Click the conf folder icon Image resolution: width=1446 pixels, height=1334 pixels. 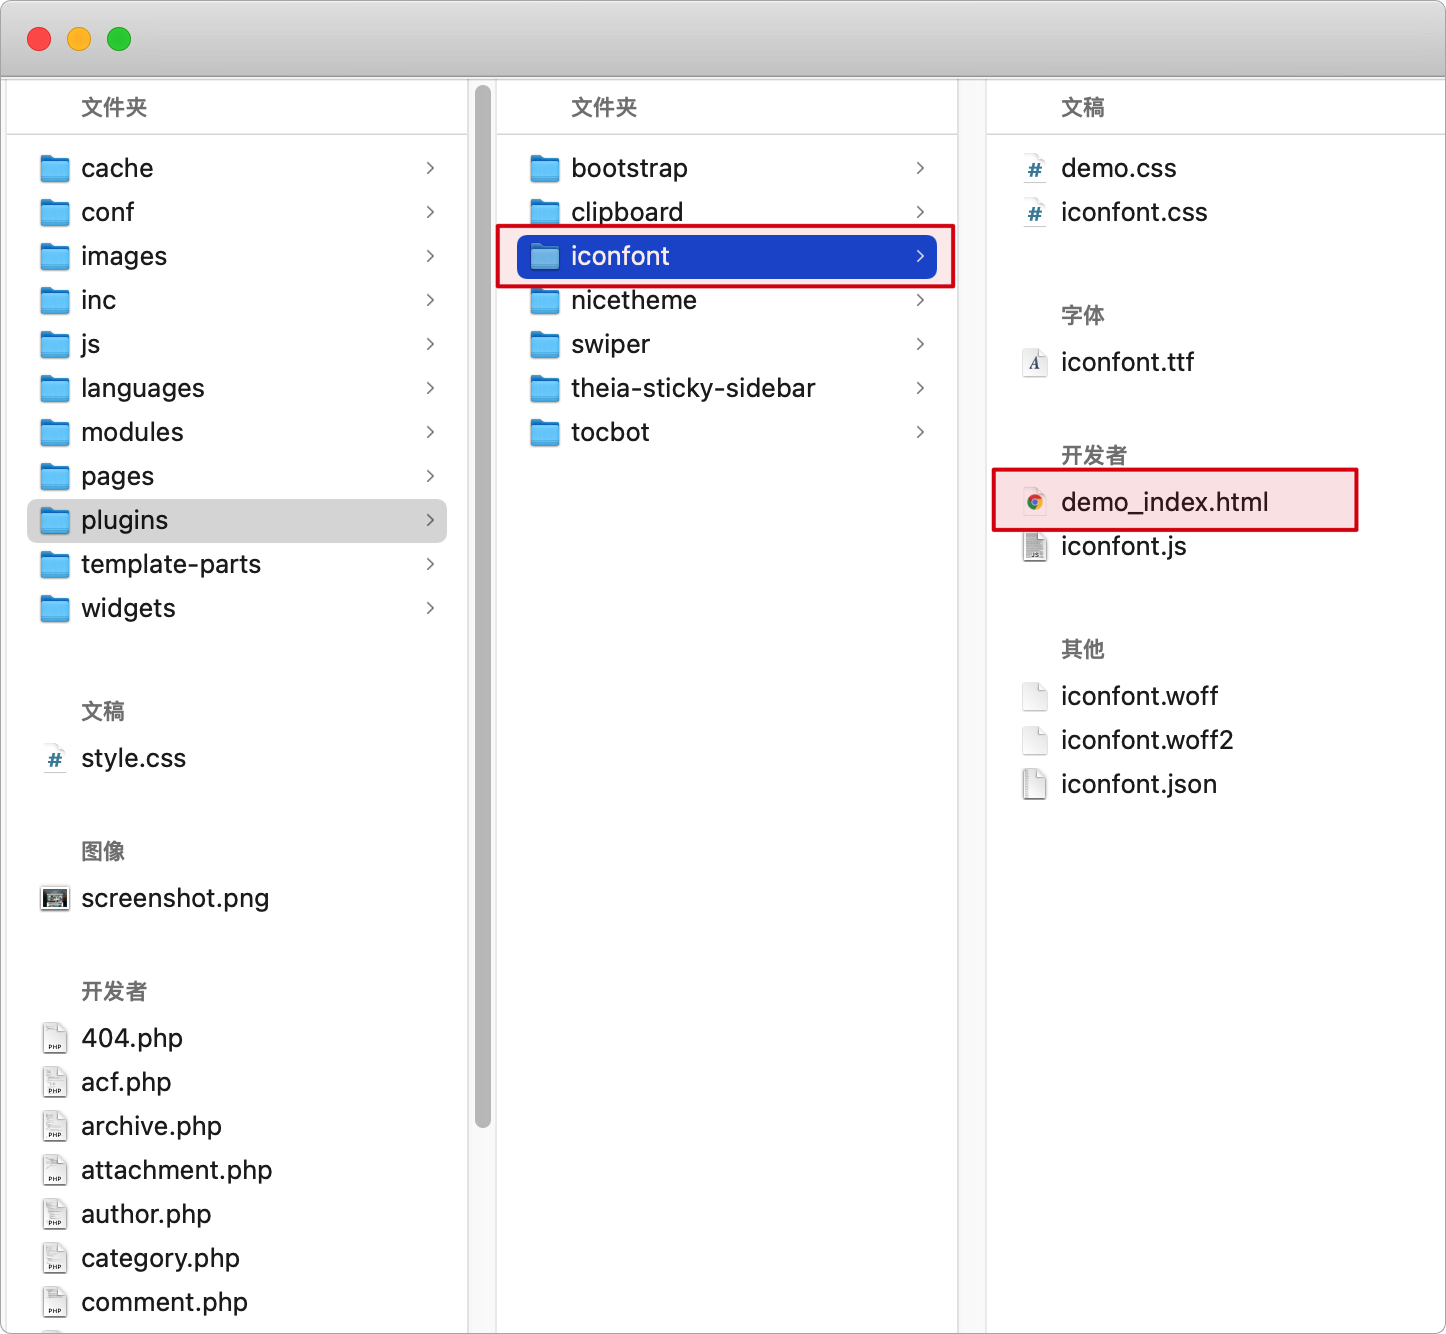[x=55, y=212]
